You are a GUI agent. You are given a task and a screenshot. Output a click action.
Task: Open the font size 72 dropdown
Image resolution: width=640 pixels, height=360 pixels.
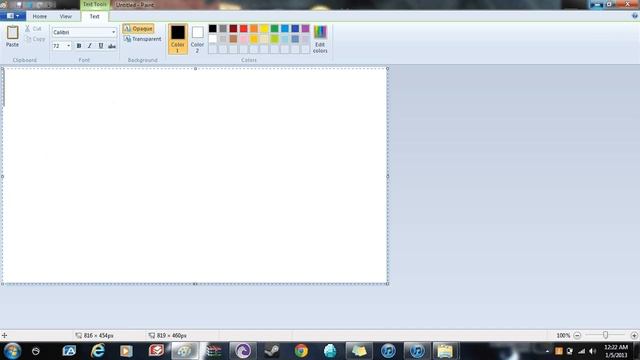[69, 46]
